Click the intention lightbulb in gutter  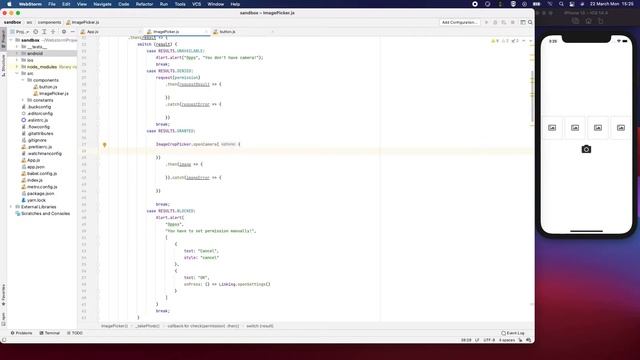pos(104,144)
